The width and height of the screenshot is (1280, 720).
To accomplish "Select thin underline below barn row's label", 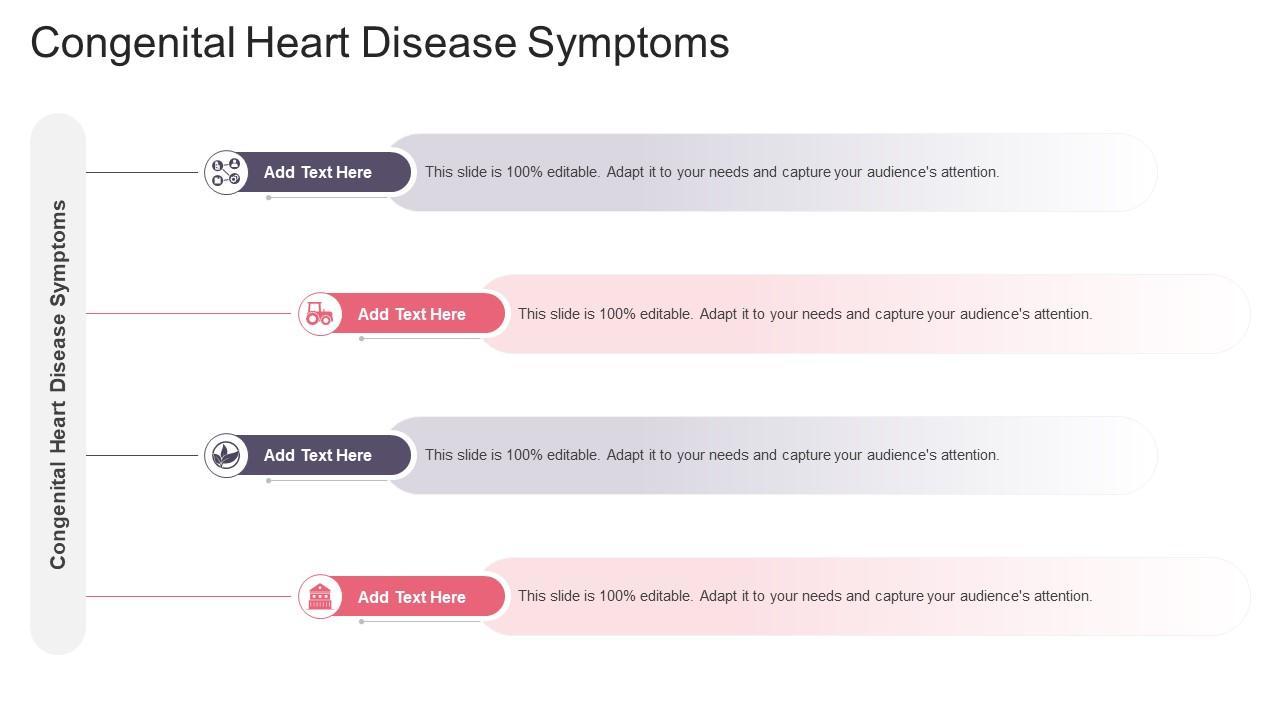I will (x=421, y=622).
